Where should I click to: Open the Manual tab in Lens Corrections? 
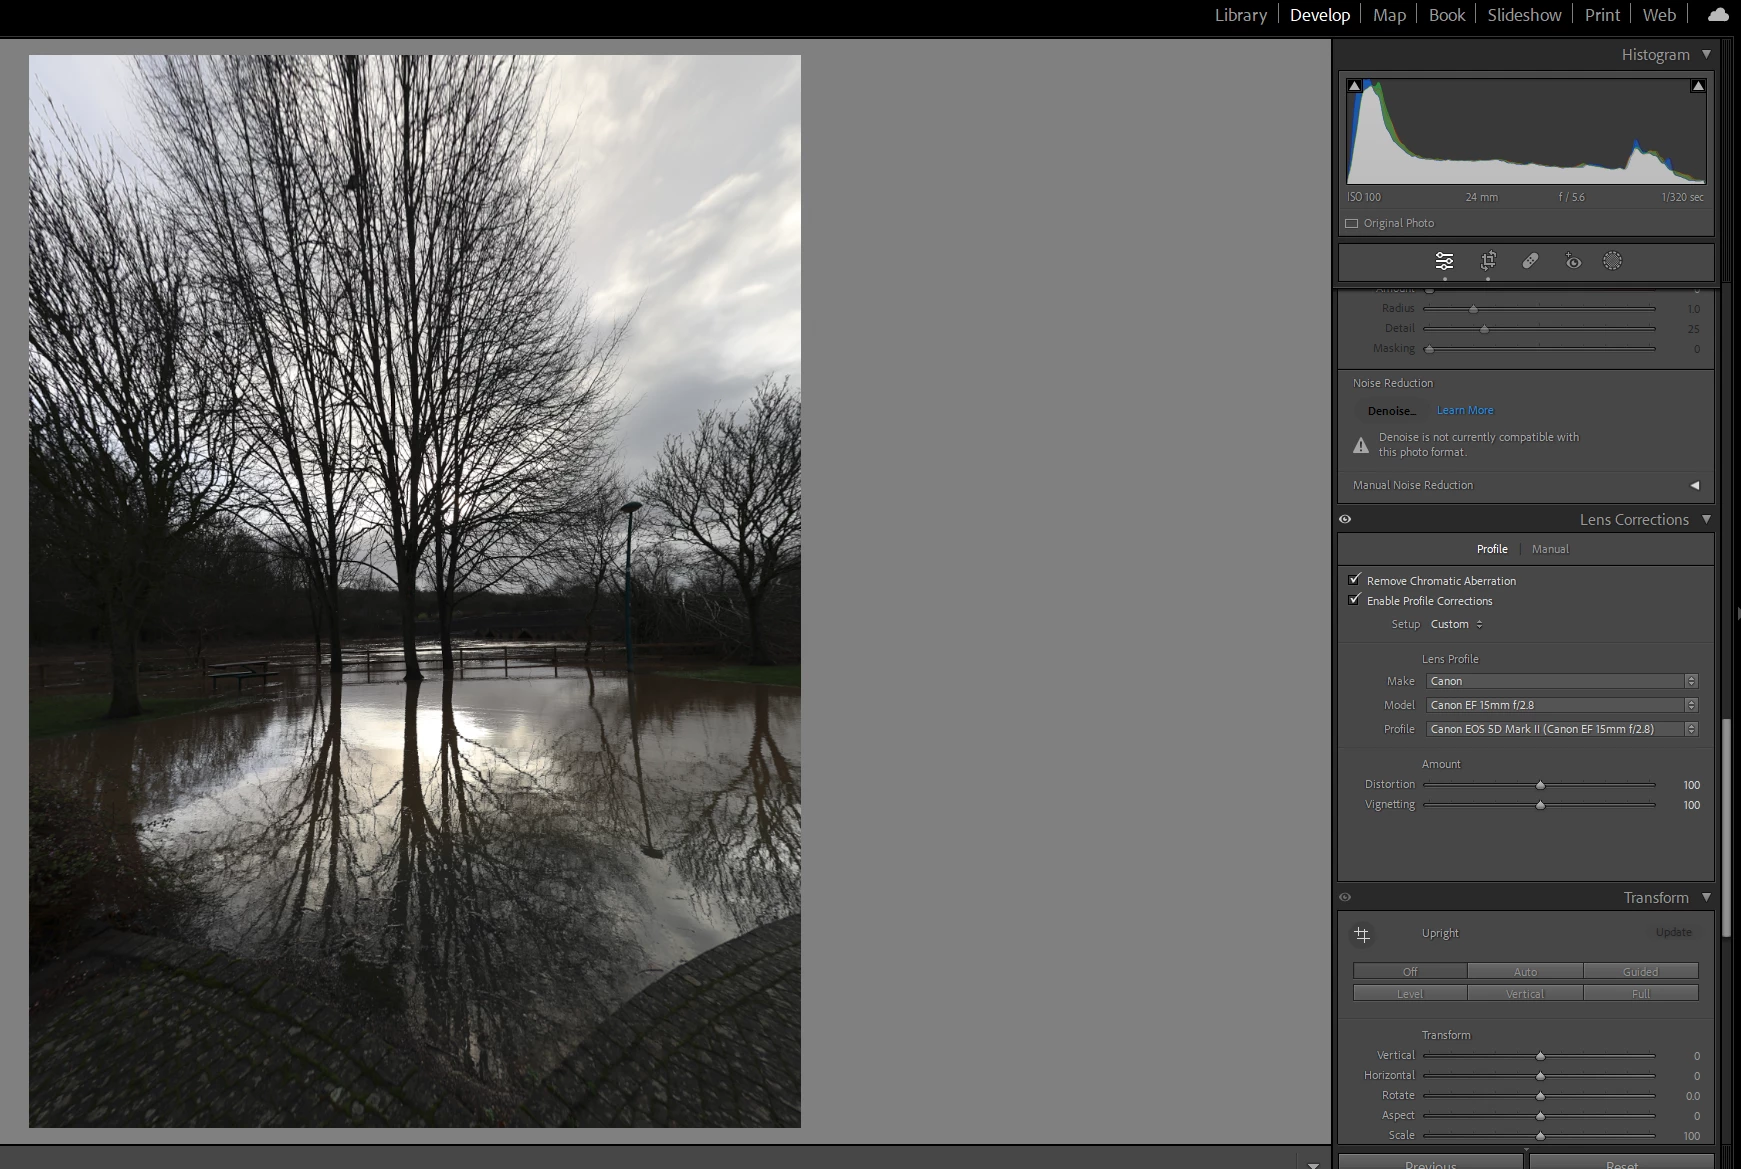tap(1550, 549)
